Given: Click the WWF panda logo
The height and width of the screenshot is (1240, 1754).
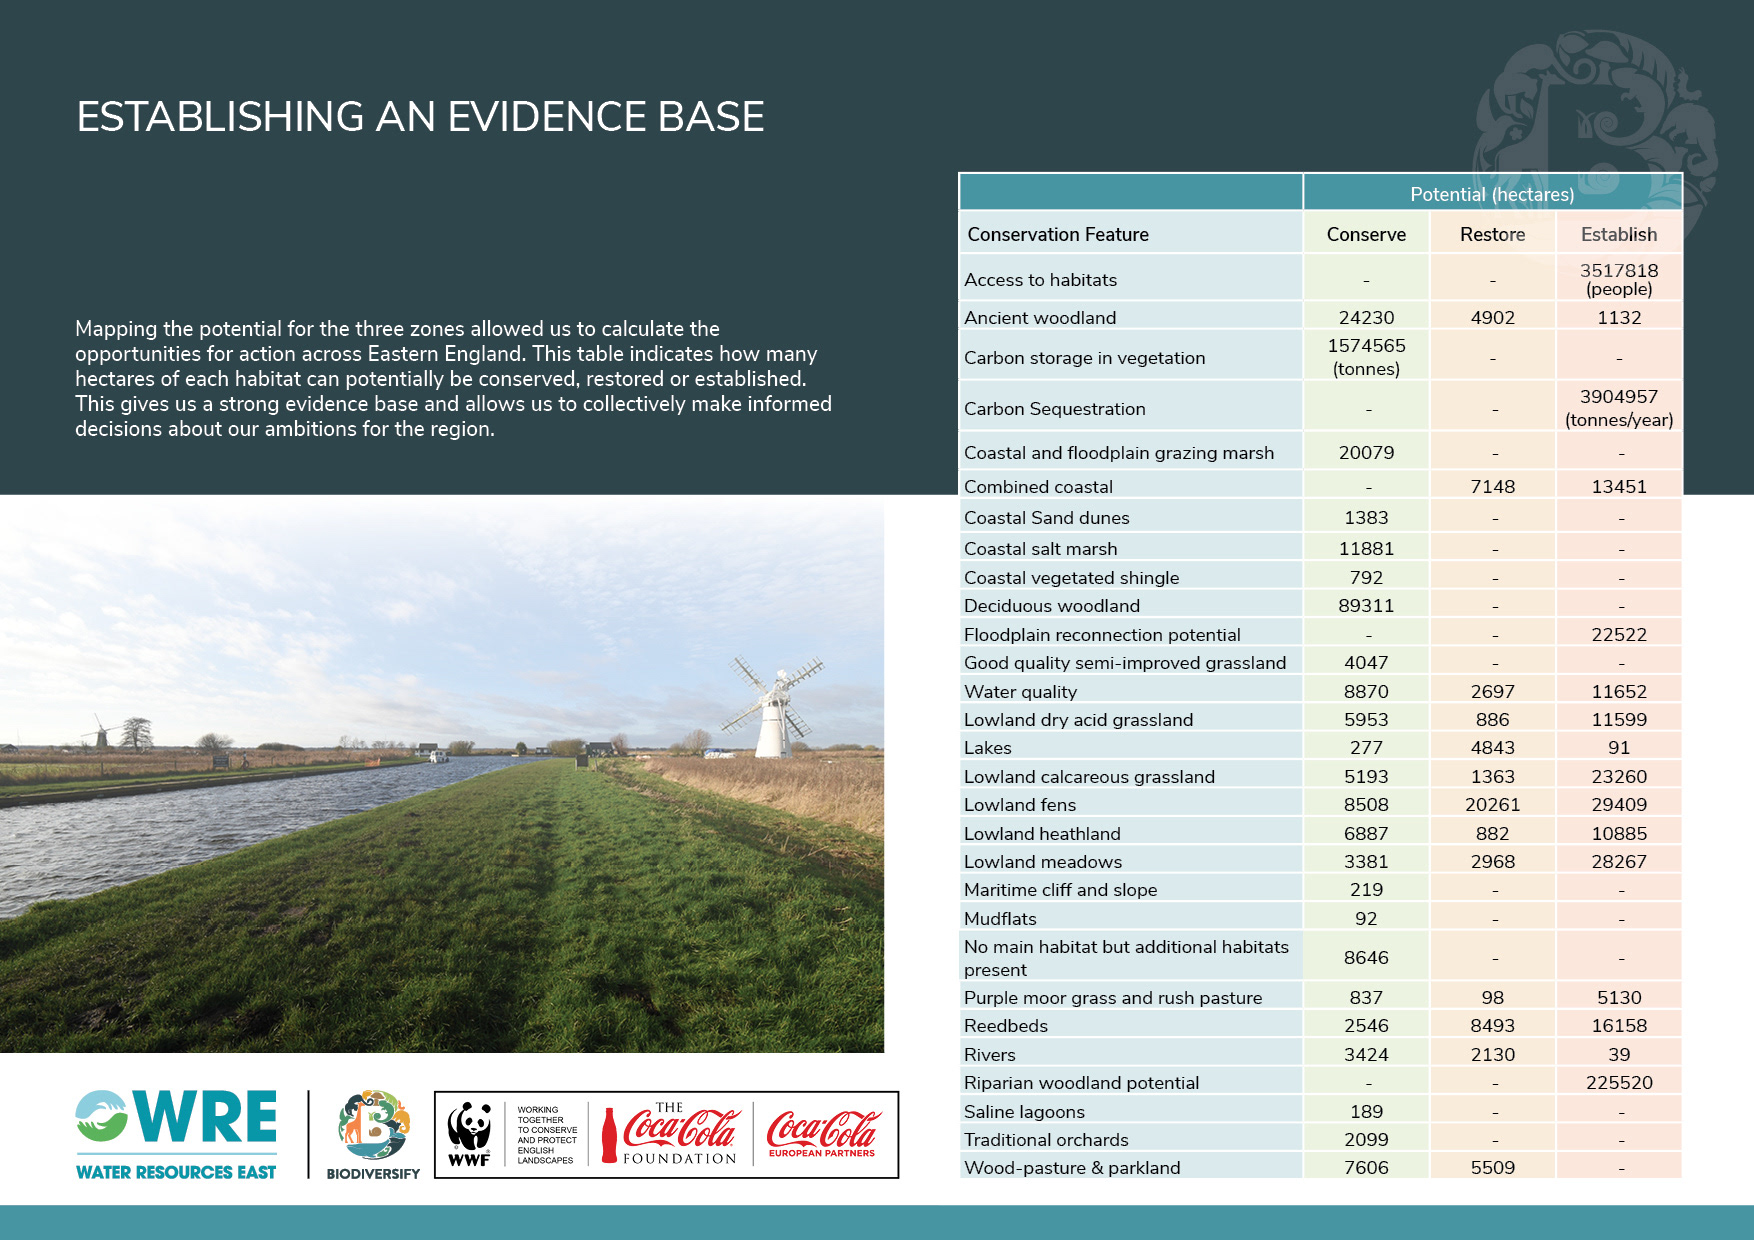Looking at the screenshot, I should [x=469, y=1135].
